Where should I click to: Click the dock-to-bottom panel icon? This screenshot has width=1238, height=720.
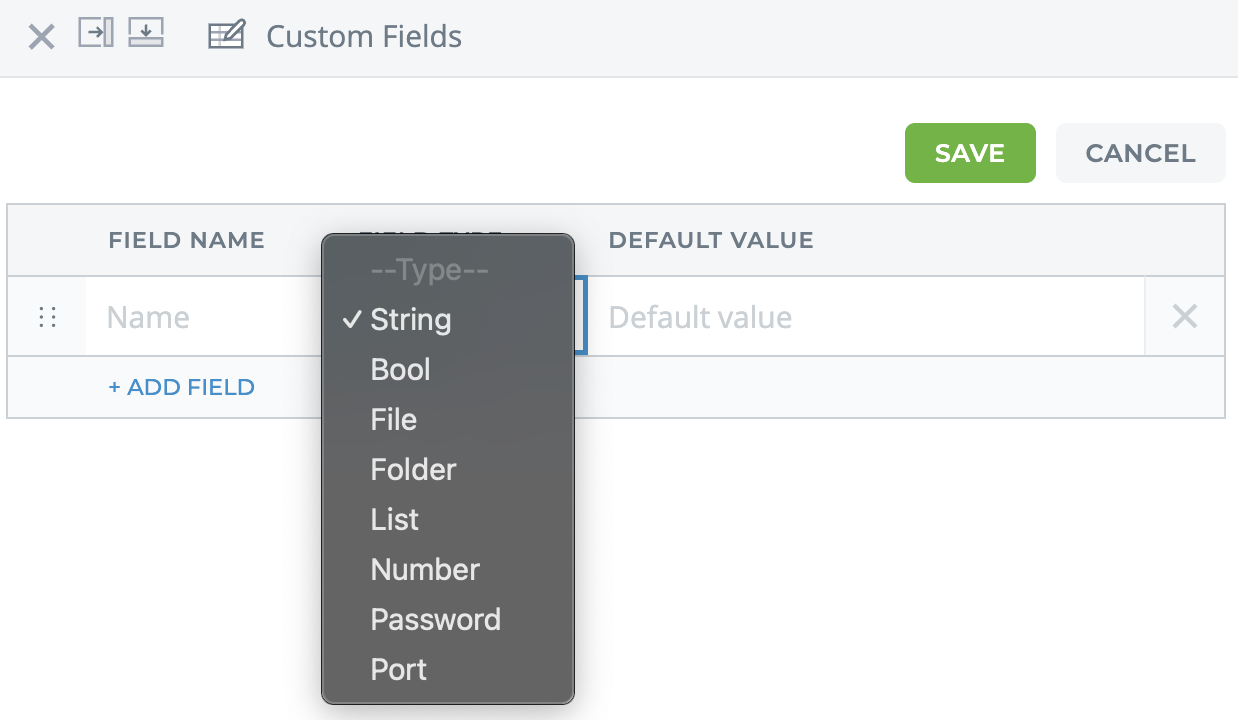[146, 32]
